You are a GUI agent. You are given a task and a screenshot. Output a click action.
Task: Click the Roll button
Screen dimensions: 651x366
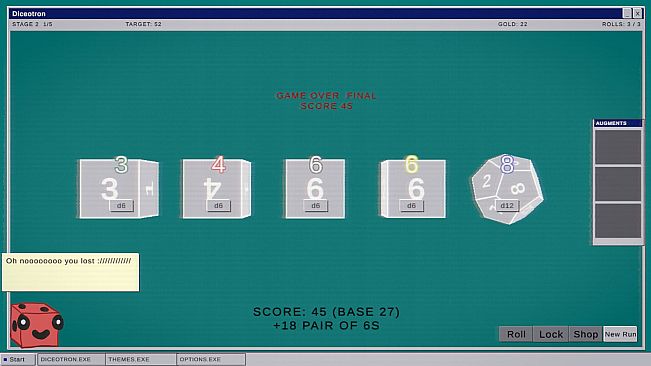[x=516, y=334]
